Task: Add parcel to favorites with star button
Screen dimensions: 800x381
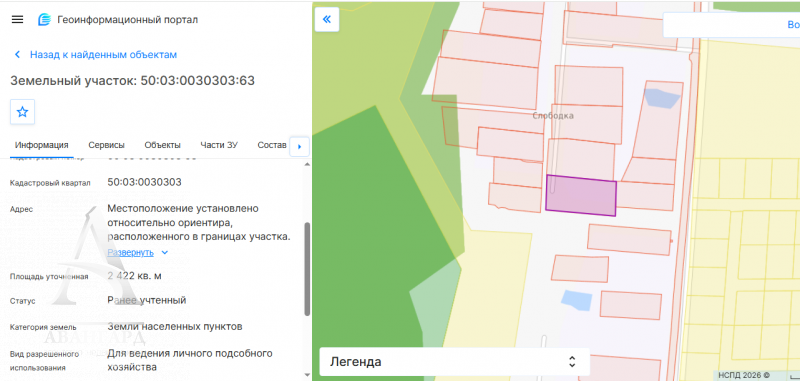Action: pos(22,112)
